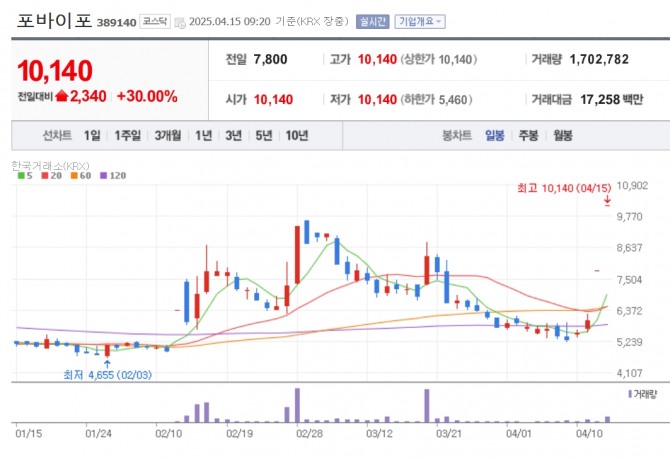The width and height of the screenshot is (670, 459).
Task: Click the red 최고 high marker arrow
Action: [x=607, y=201]
